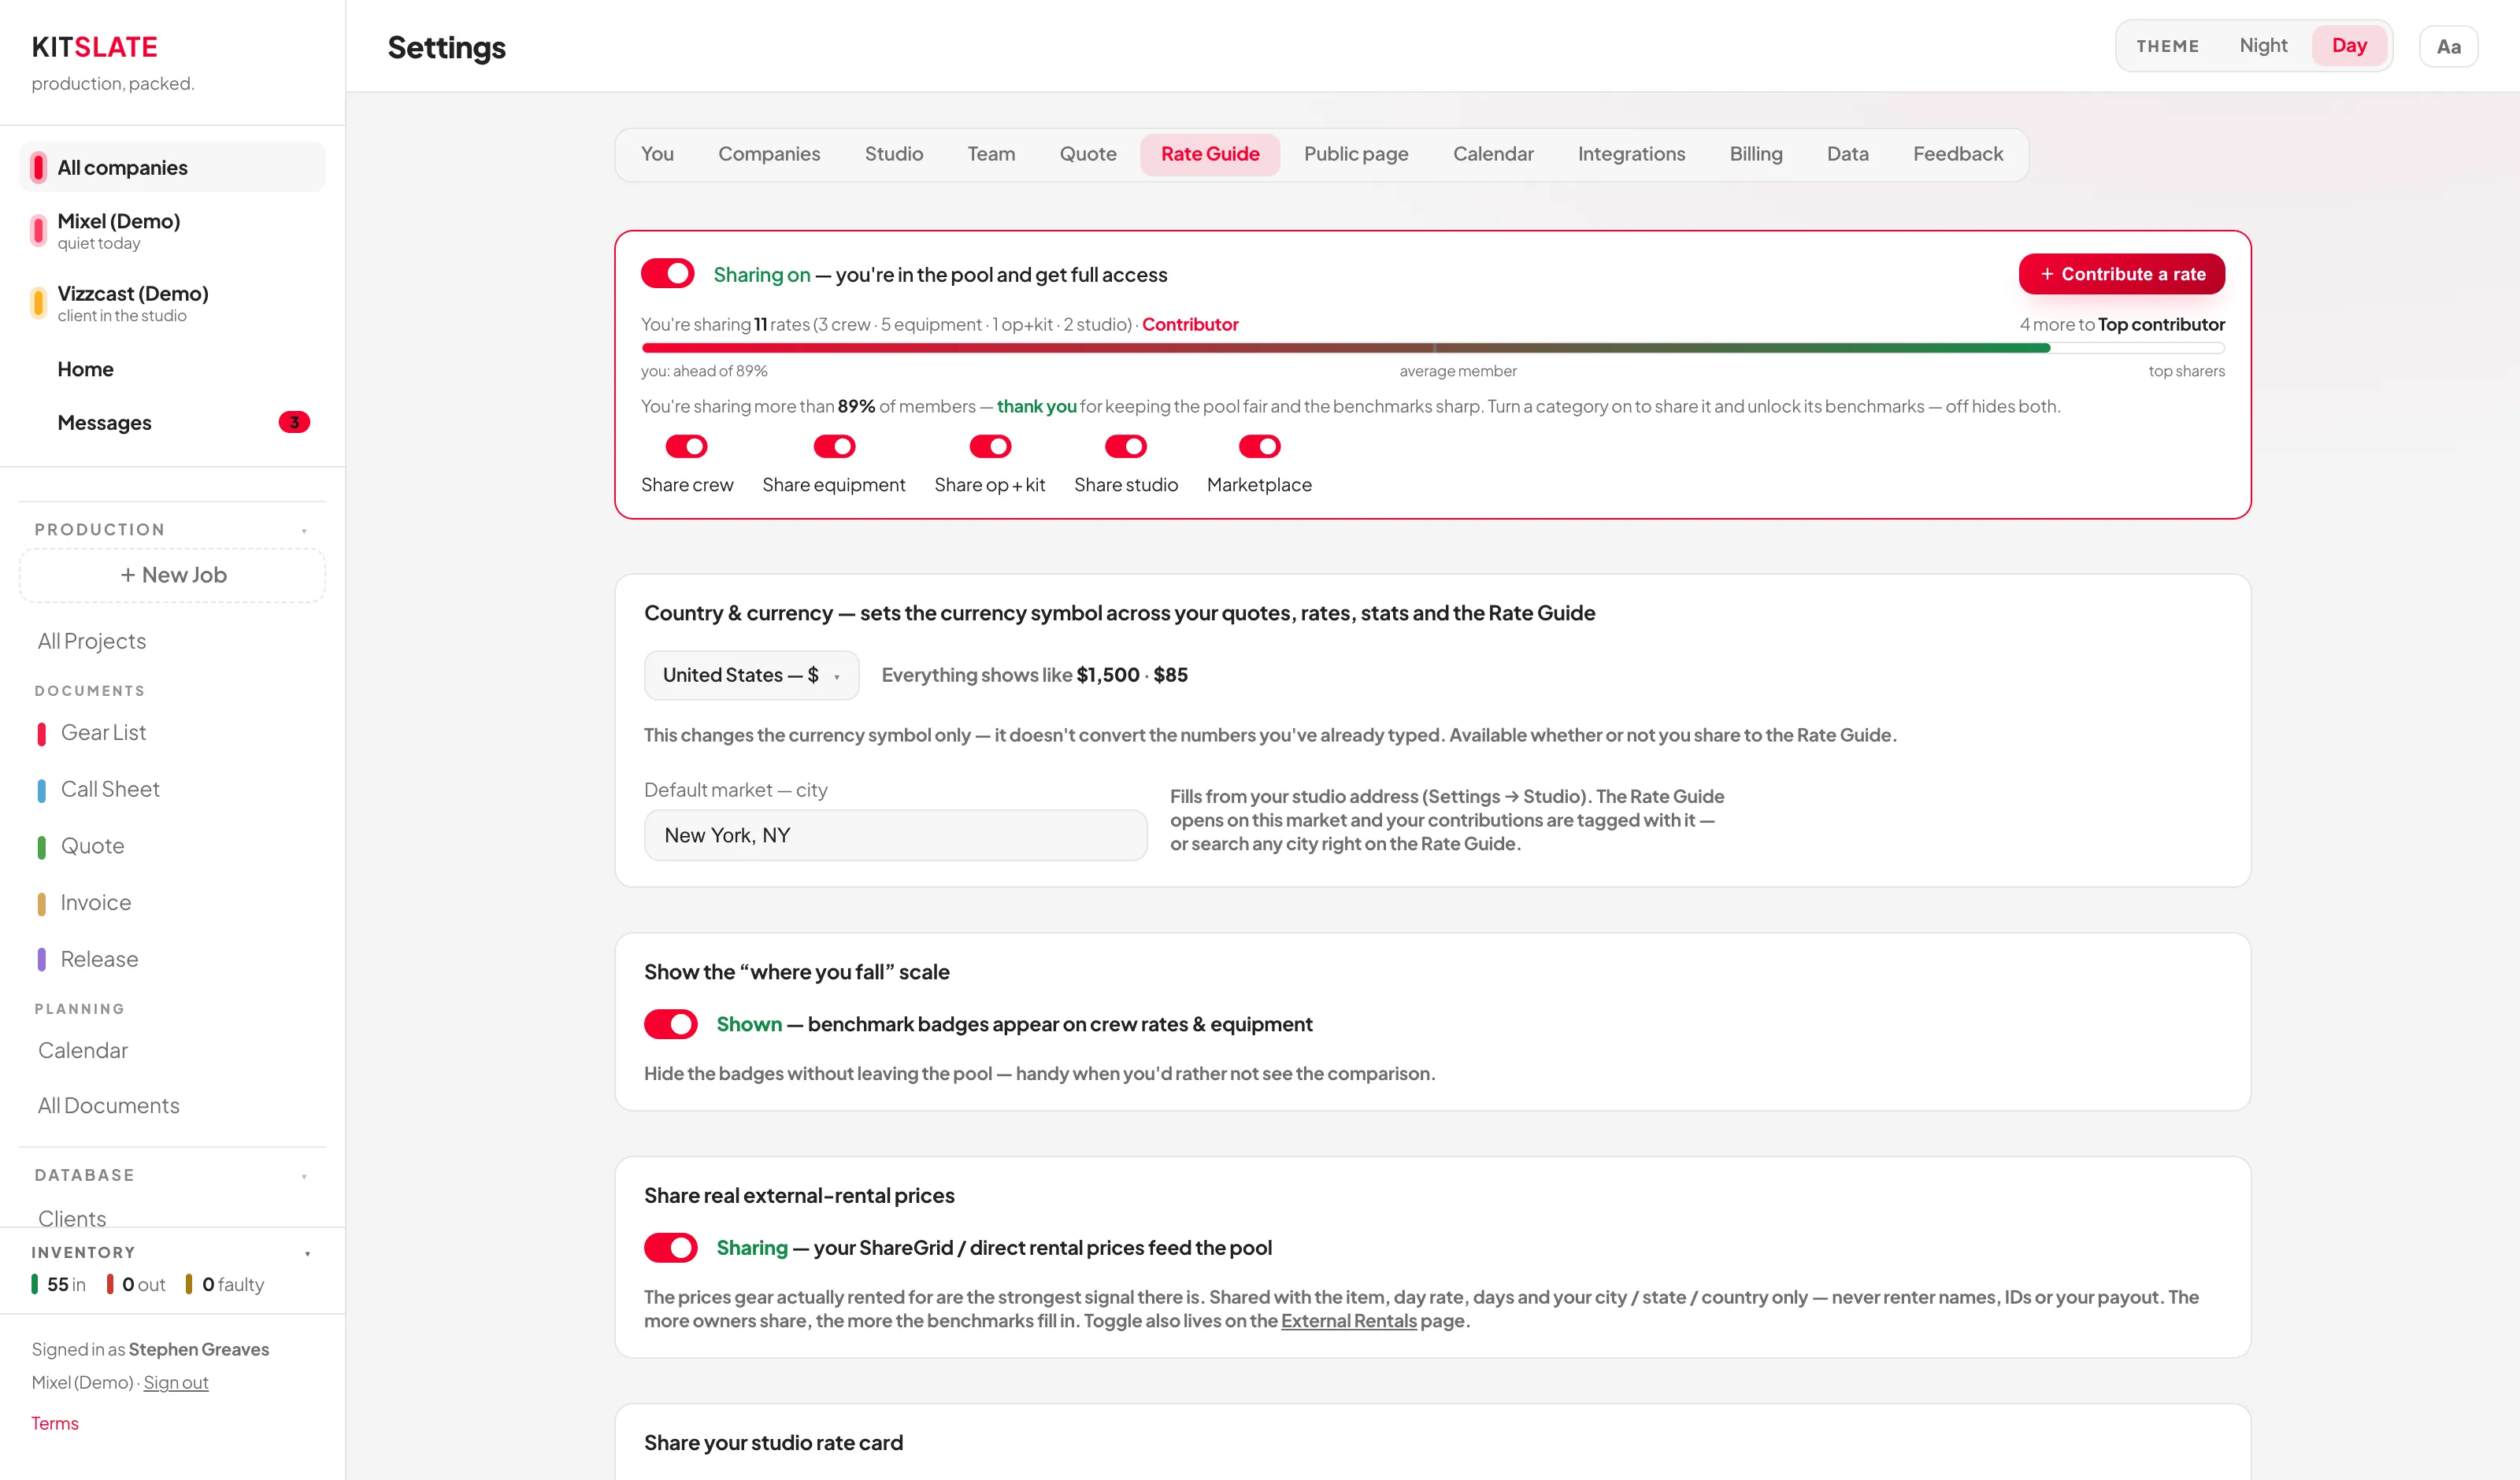Image resolution: width=2520 pixels, height=1480 pixels.
Task: Click Contribute a rate button
Action: click(2121, 274)
